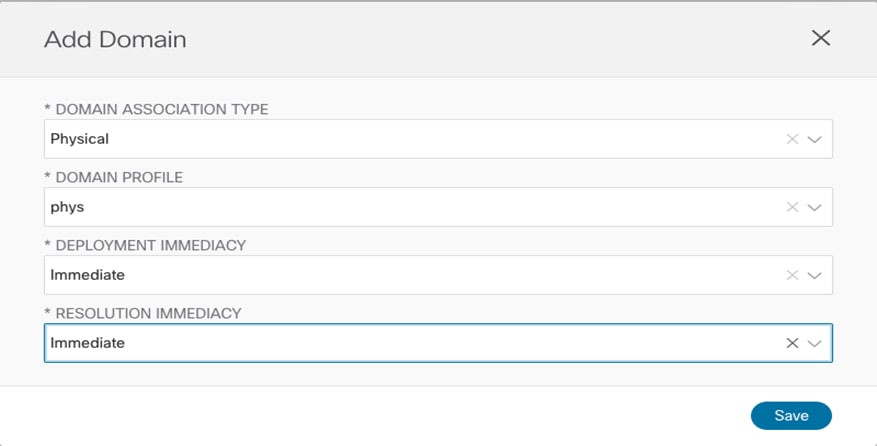Image resolution: width=877 pixels, height=446 pixels.
Task: Click the RESOLUTION IMMEDIACY label
Action: point(143,313)
